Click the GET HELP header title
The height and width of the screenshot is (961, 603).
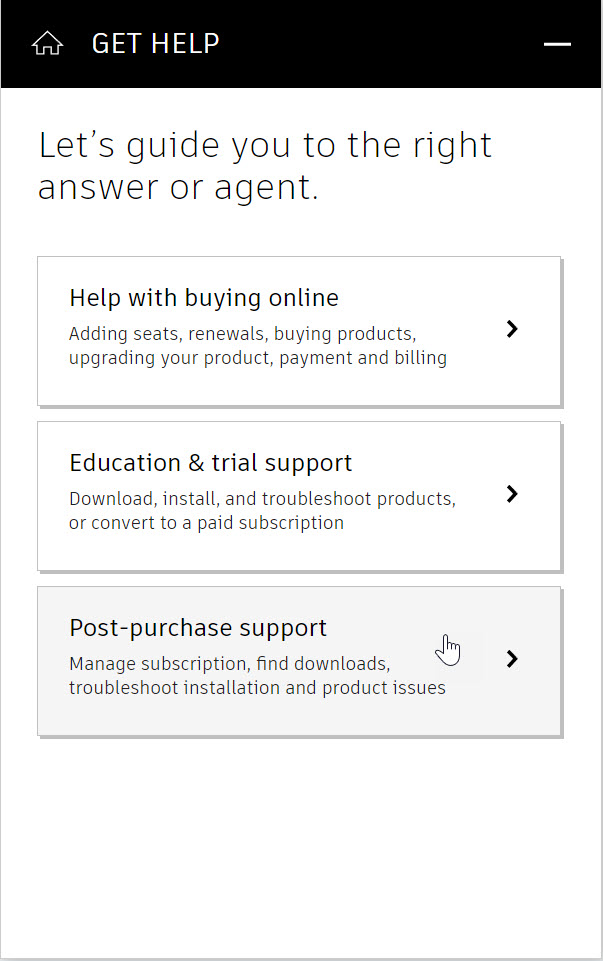(x=156, y=44)
